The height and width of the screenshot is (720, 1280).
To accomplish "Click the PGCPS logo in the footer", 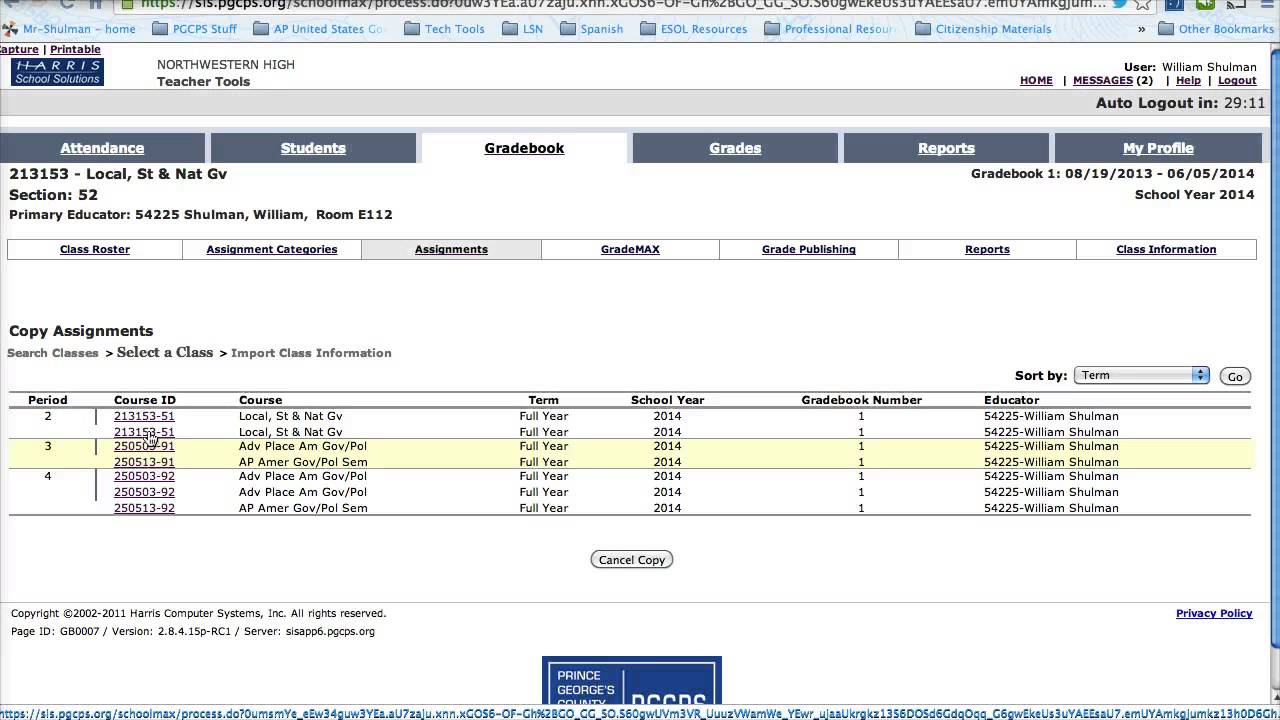I will point(631,682).
